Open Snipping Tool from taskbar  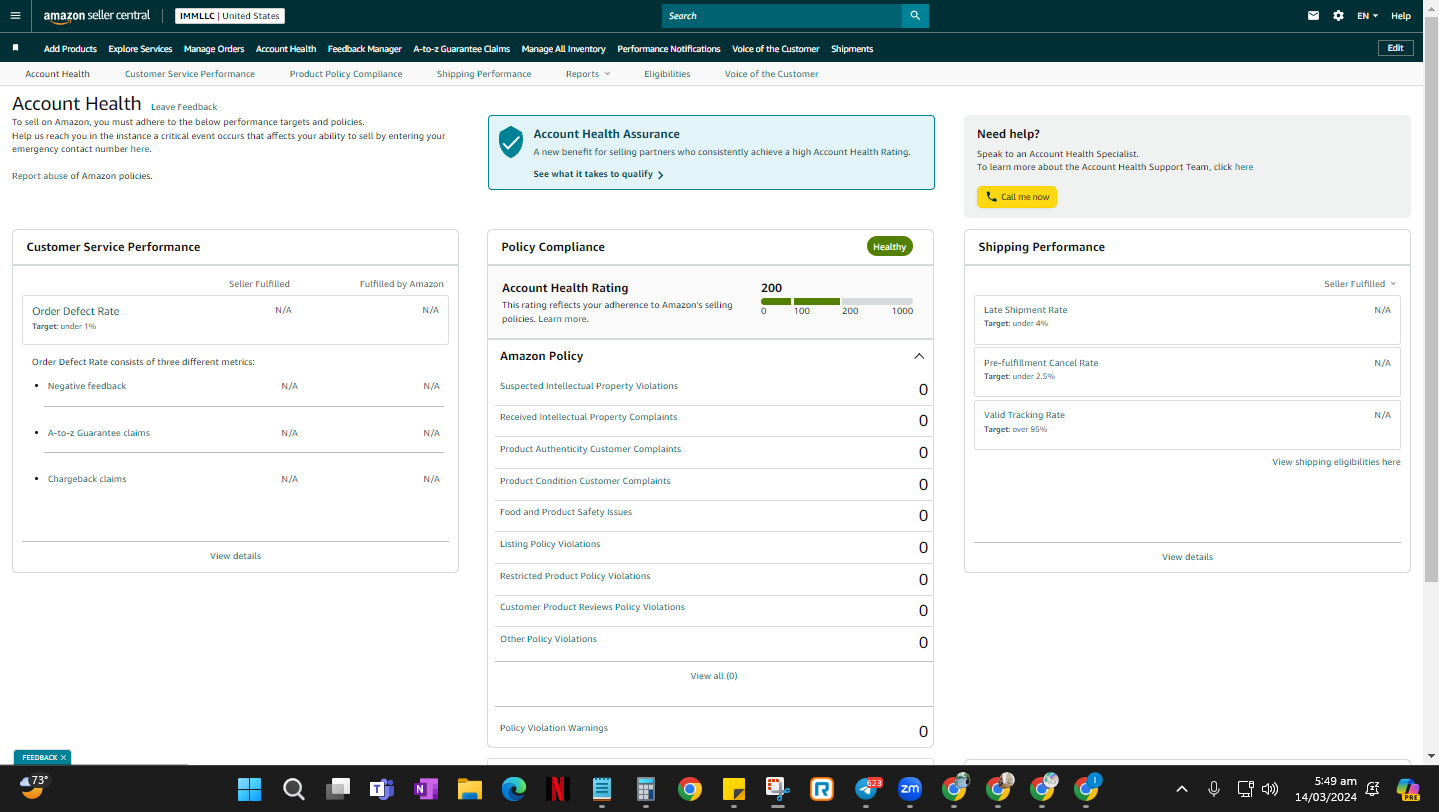tap(777, 789)
